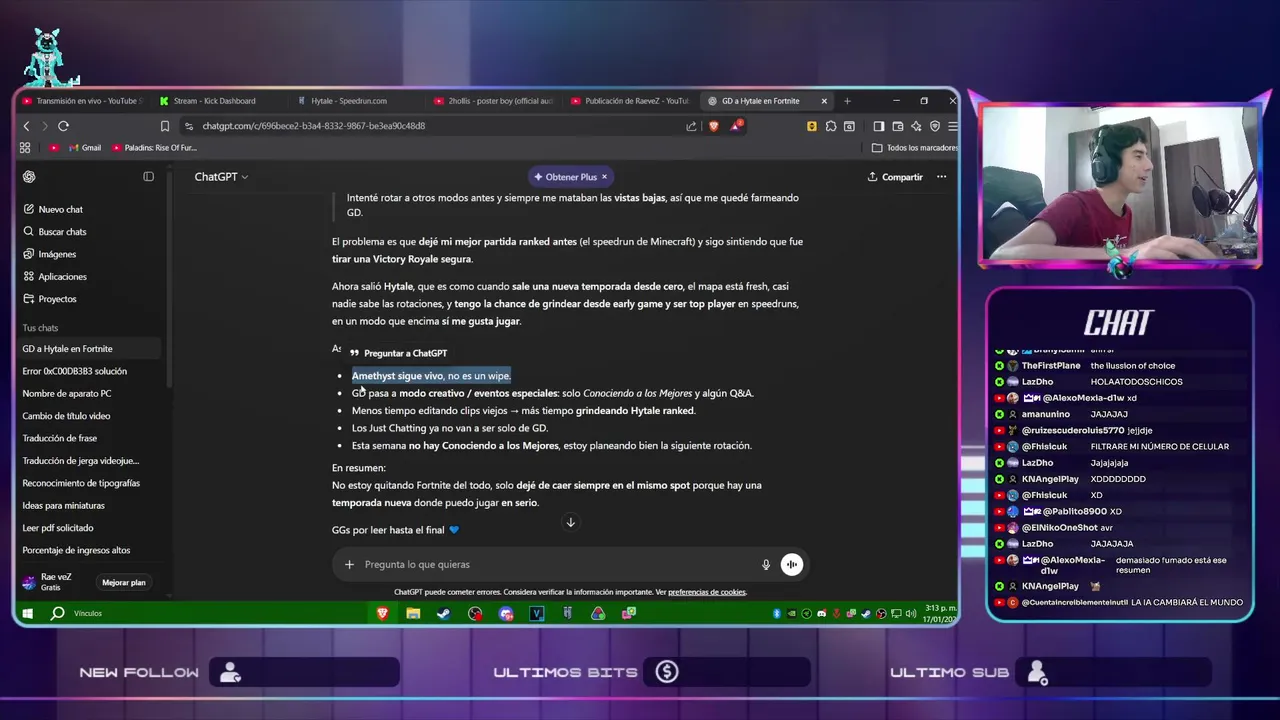Open Windows taskbar search

[58, 613]
